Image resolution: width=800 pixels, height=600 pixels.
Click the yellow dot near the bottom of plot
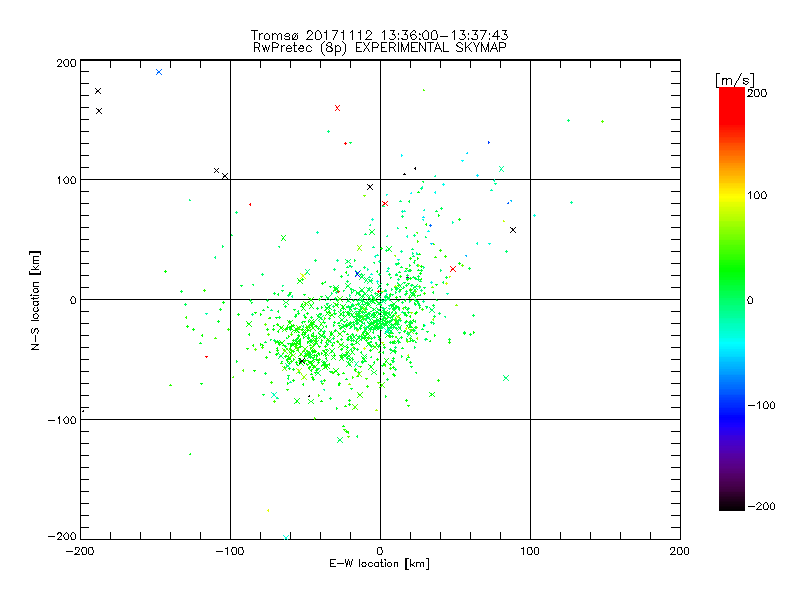tap(268, 510)
